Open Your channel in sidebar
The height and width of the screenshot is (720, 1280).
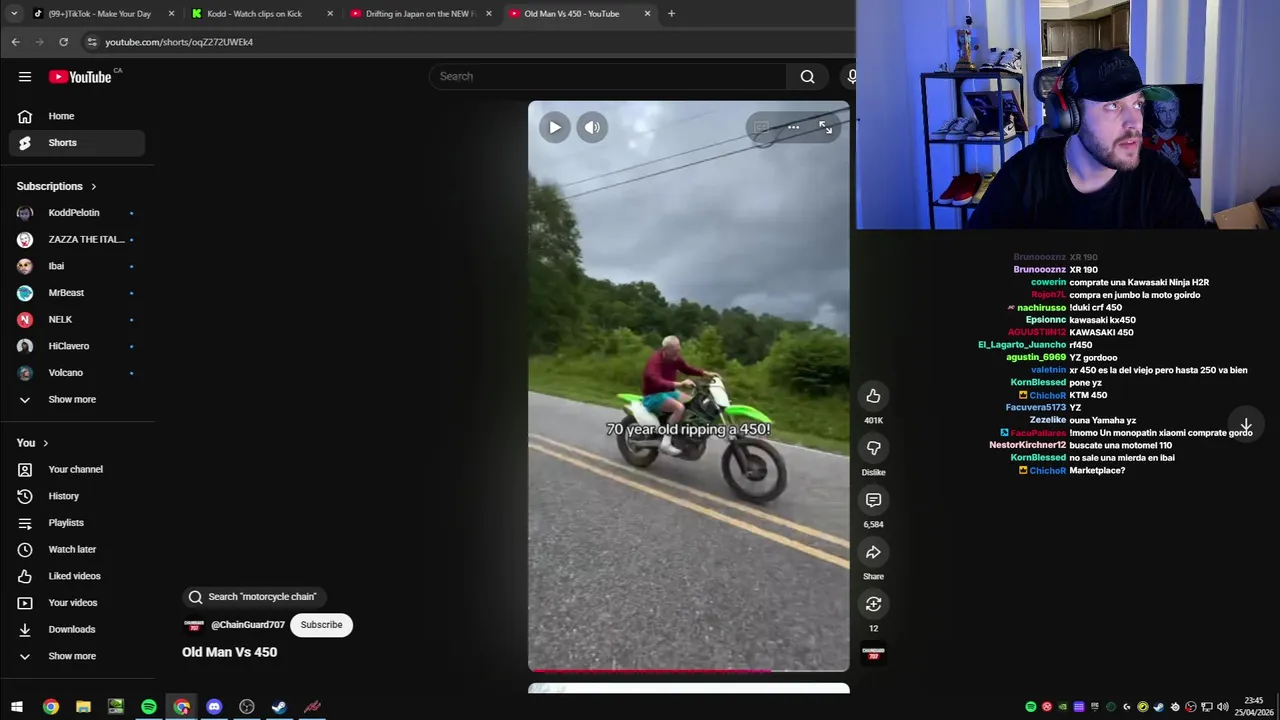(x=77, y=470)
